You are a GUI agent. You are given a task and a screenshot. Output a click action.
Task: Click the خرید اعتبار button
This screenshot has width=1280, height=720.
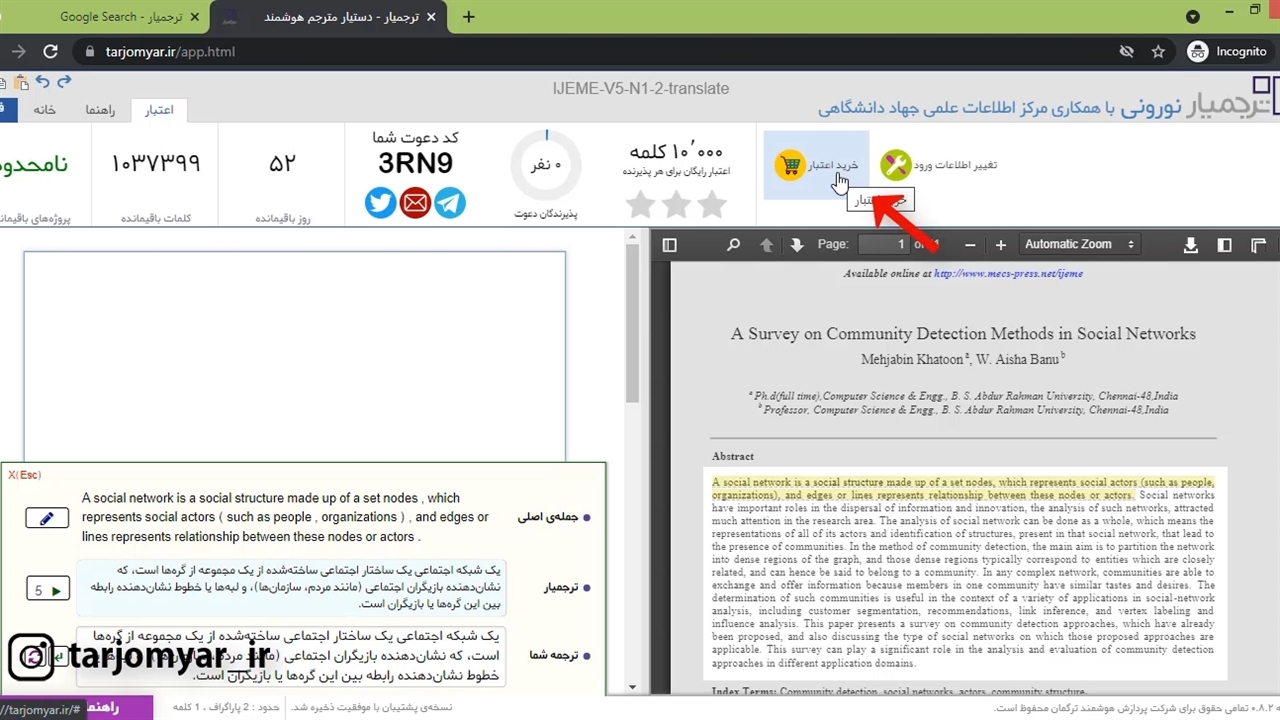click(x=816, y=165)
